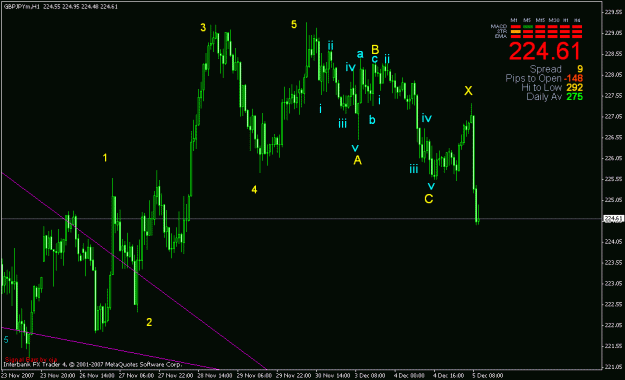Click the yellow wave label 2

point(149,322)
